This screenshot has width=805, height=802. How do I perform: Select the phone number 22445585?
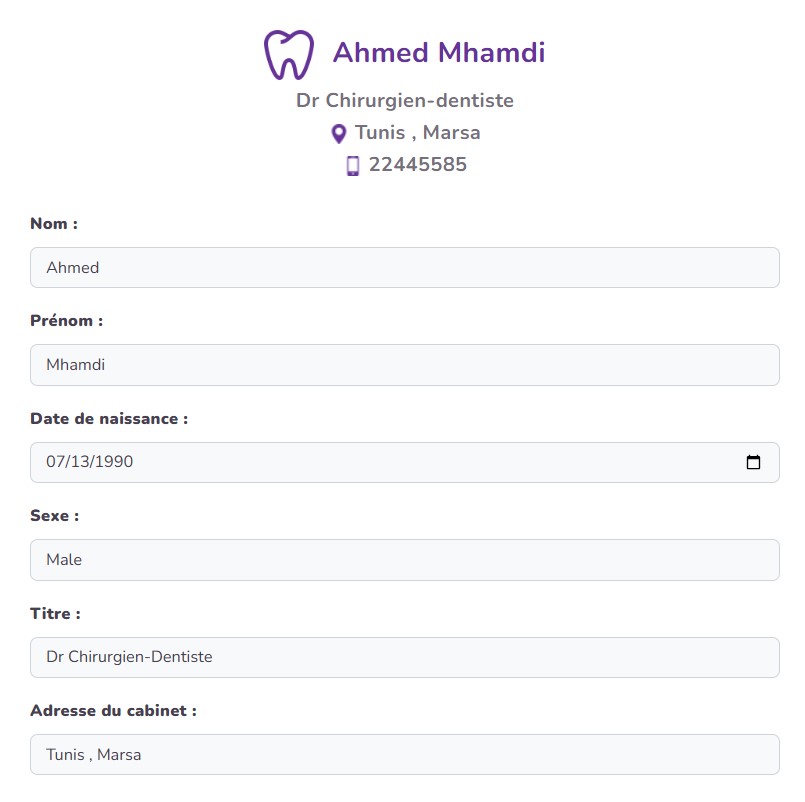click(x=417, y=165)
